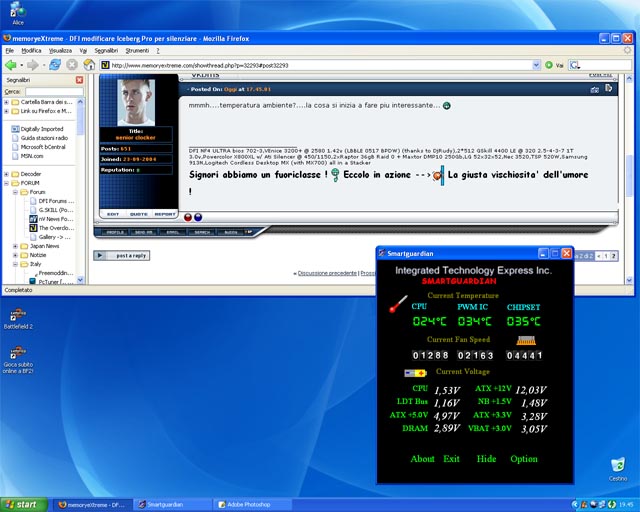Viewport: 640px width, 512px height.
Task: Go to page 2 of the thread
Action: 613,256
